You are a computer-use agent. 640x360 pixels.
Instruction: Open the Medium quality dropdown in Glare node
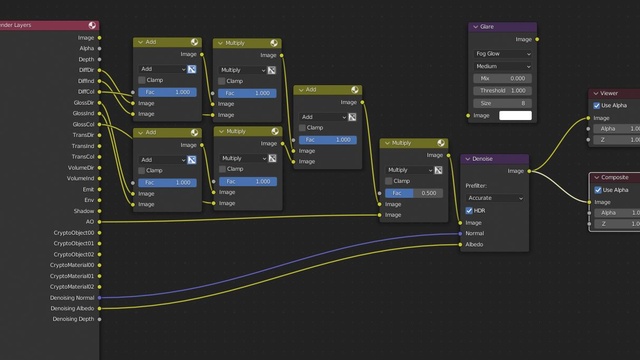pos(502,66)
